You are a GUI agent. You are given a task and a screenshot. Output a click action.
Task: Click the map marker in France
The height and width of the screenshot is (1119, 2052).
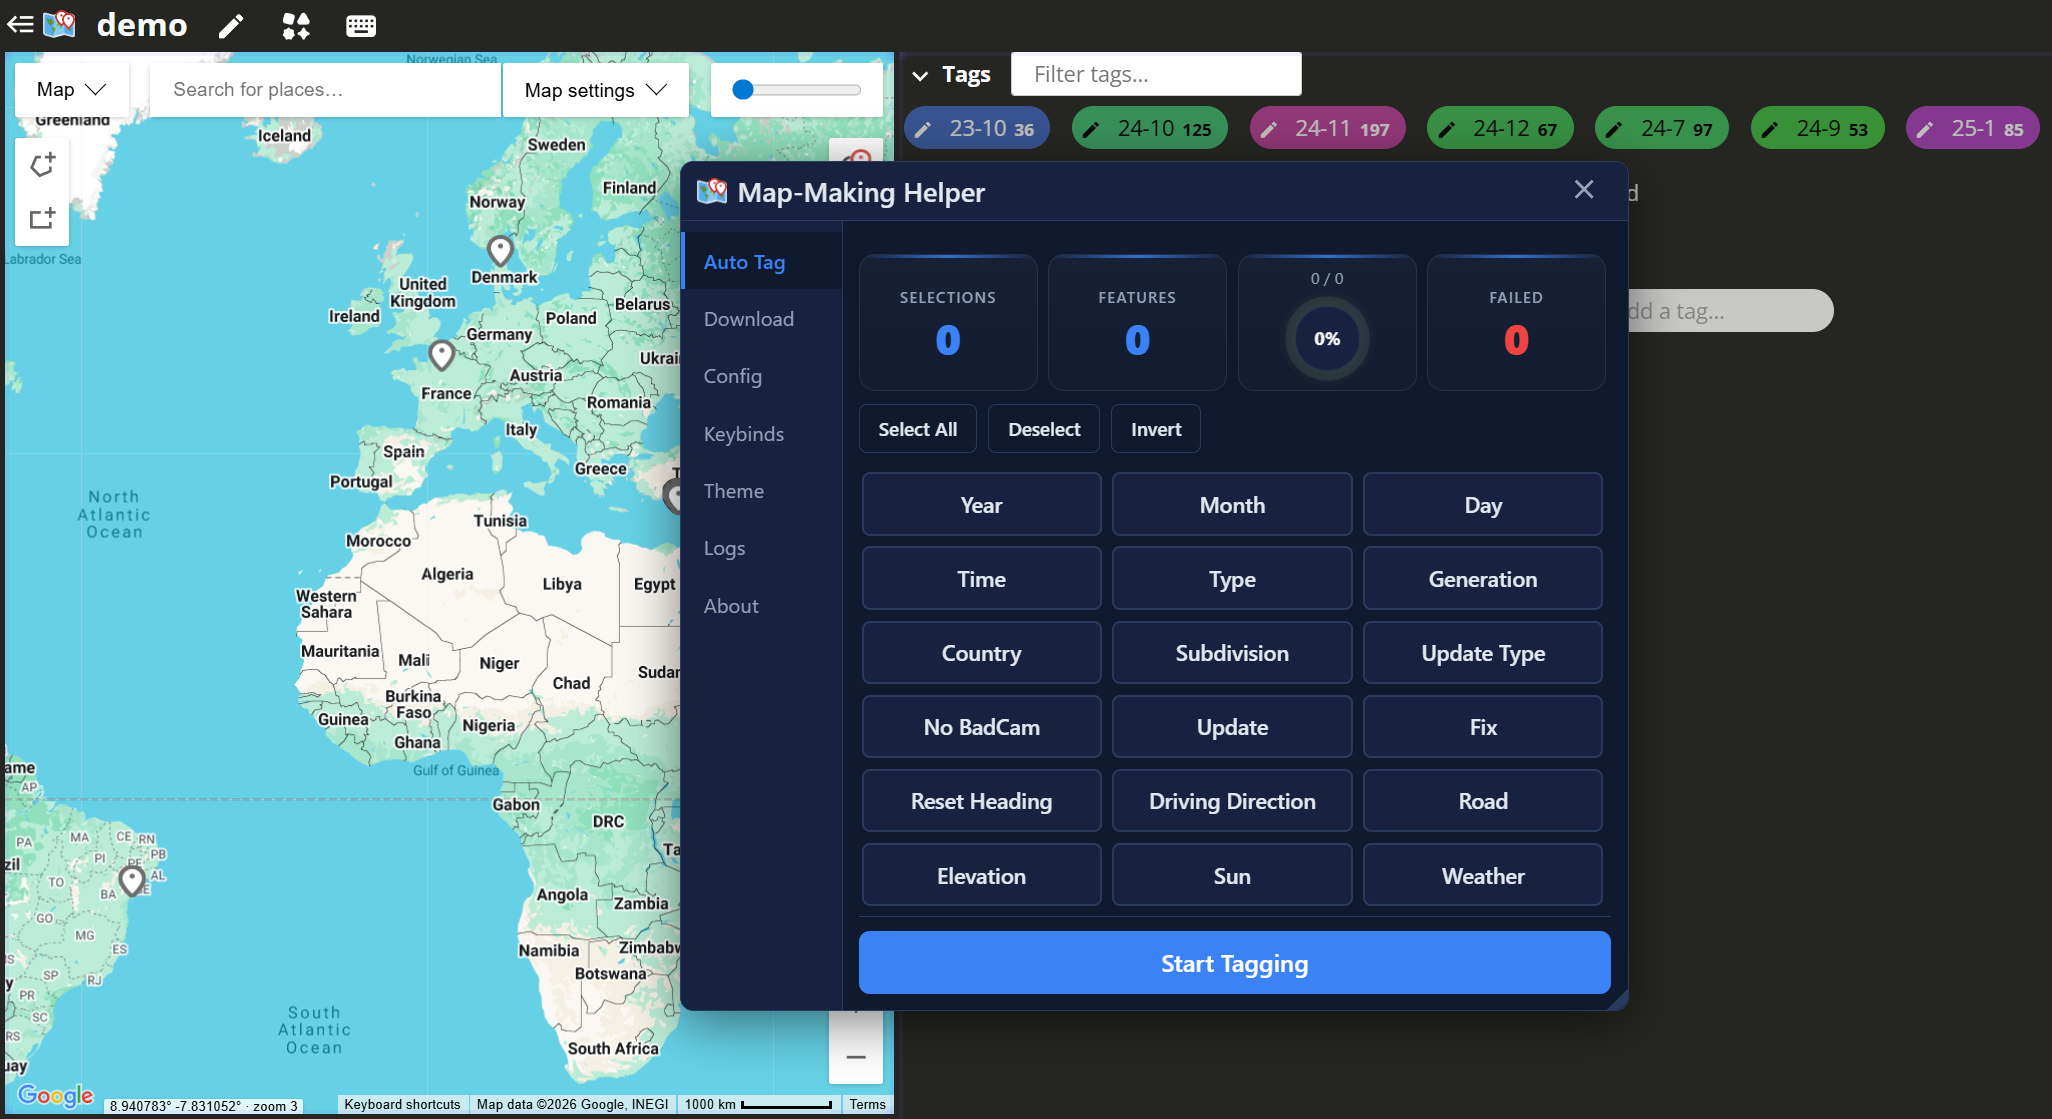click(441, 354)
